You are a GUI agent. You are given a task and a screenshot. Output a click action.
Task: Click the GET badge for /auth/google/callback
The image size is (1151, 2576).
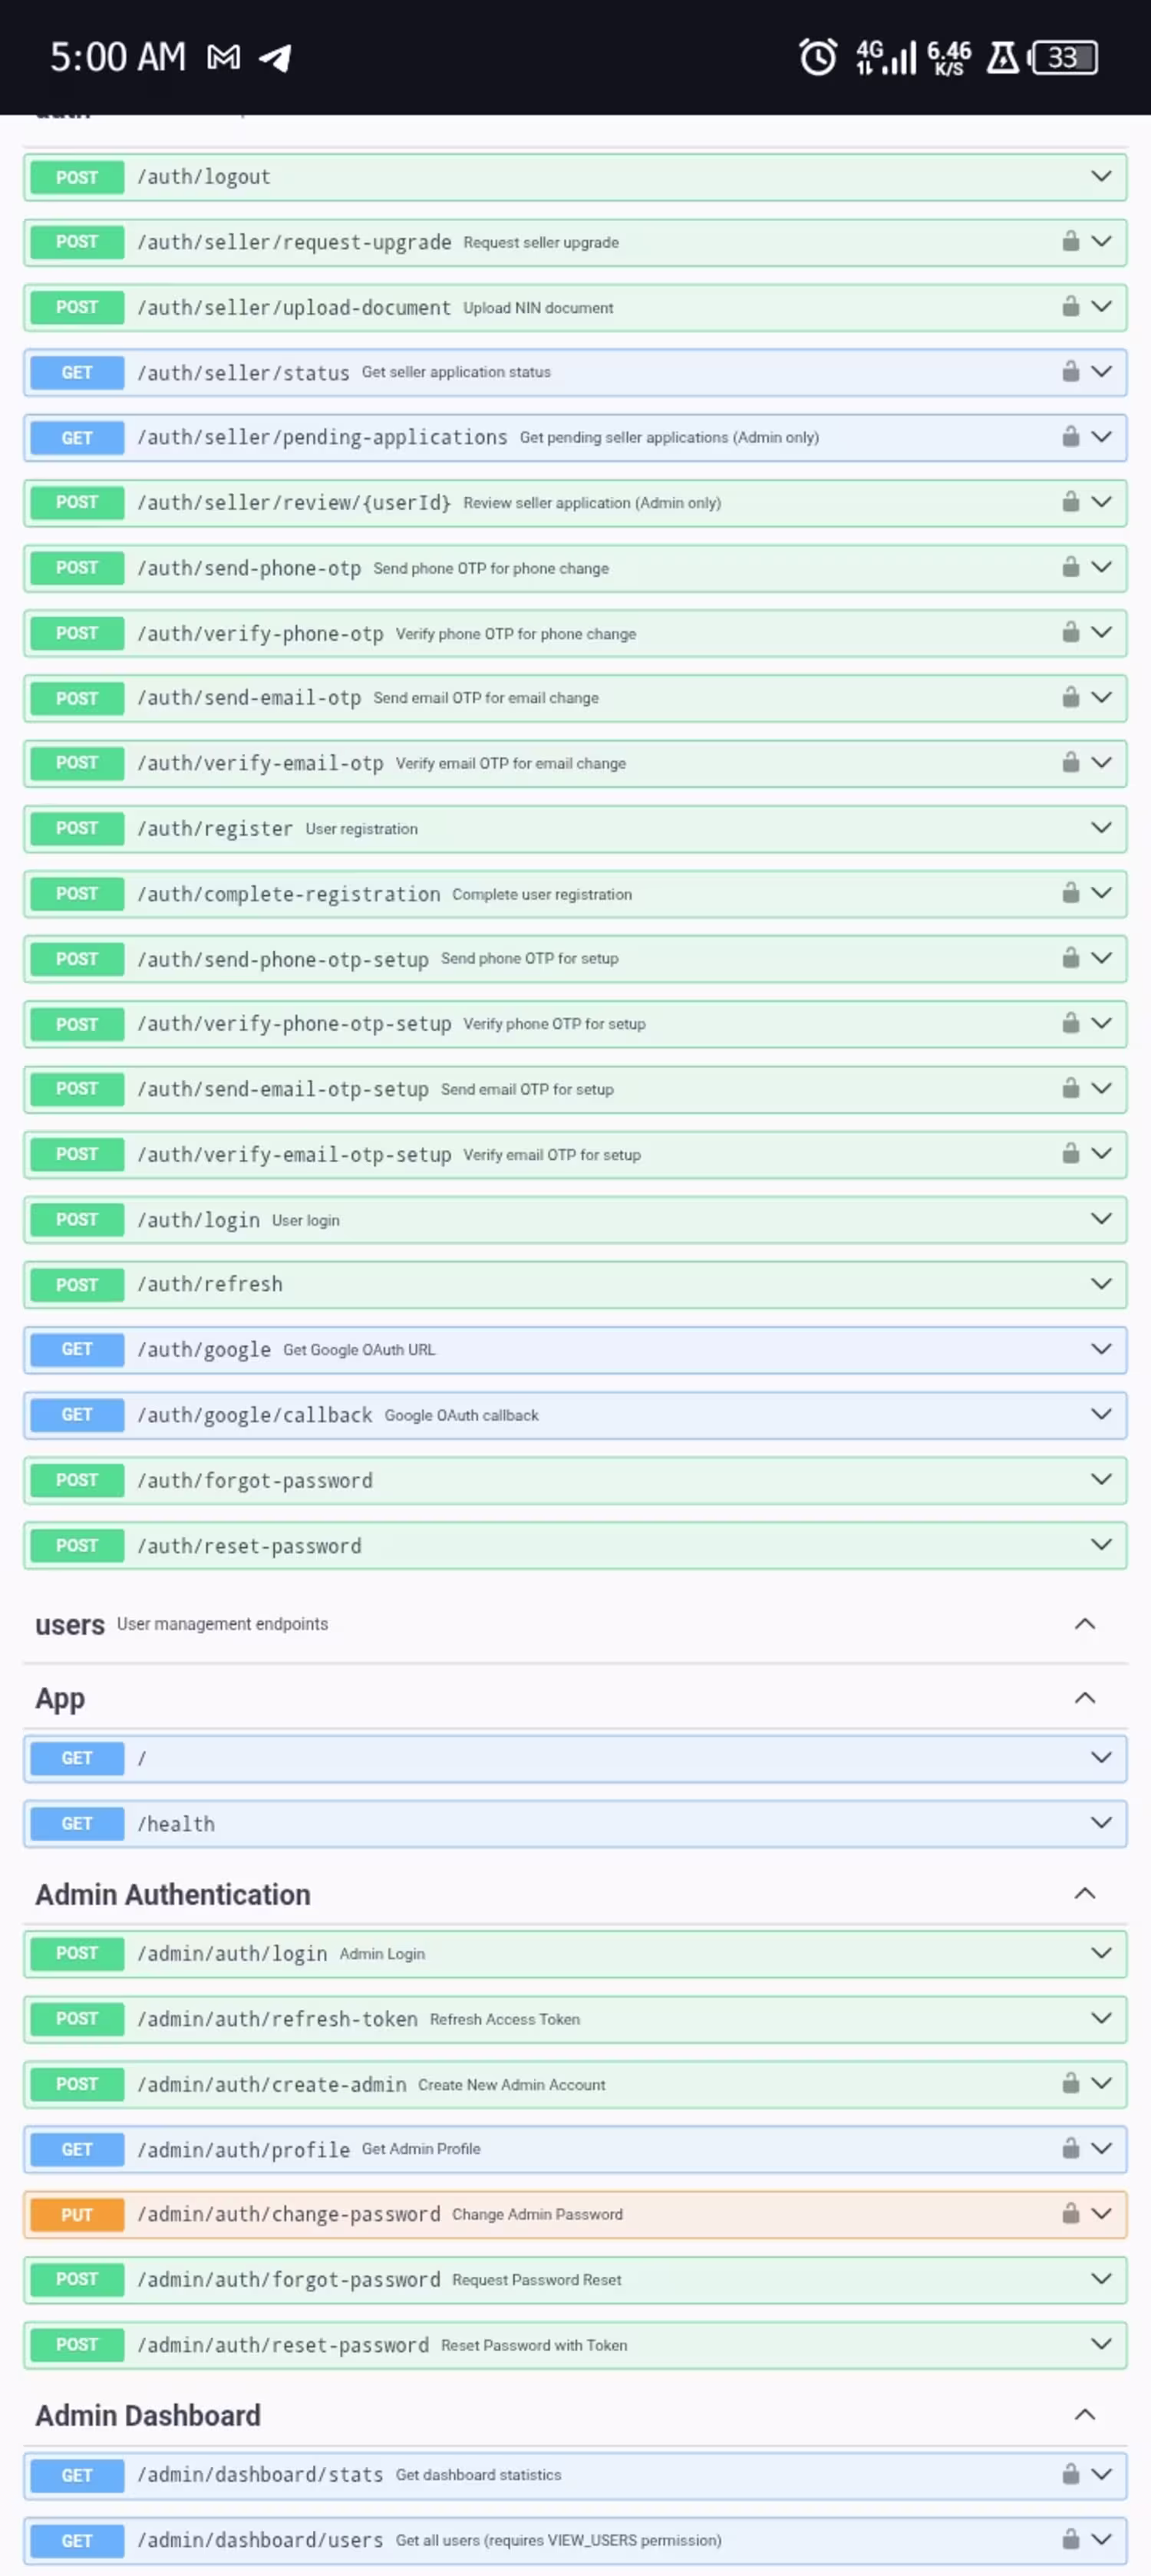77,1414
